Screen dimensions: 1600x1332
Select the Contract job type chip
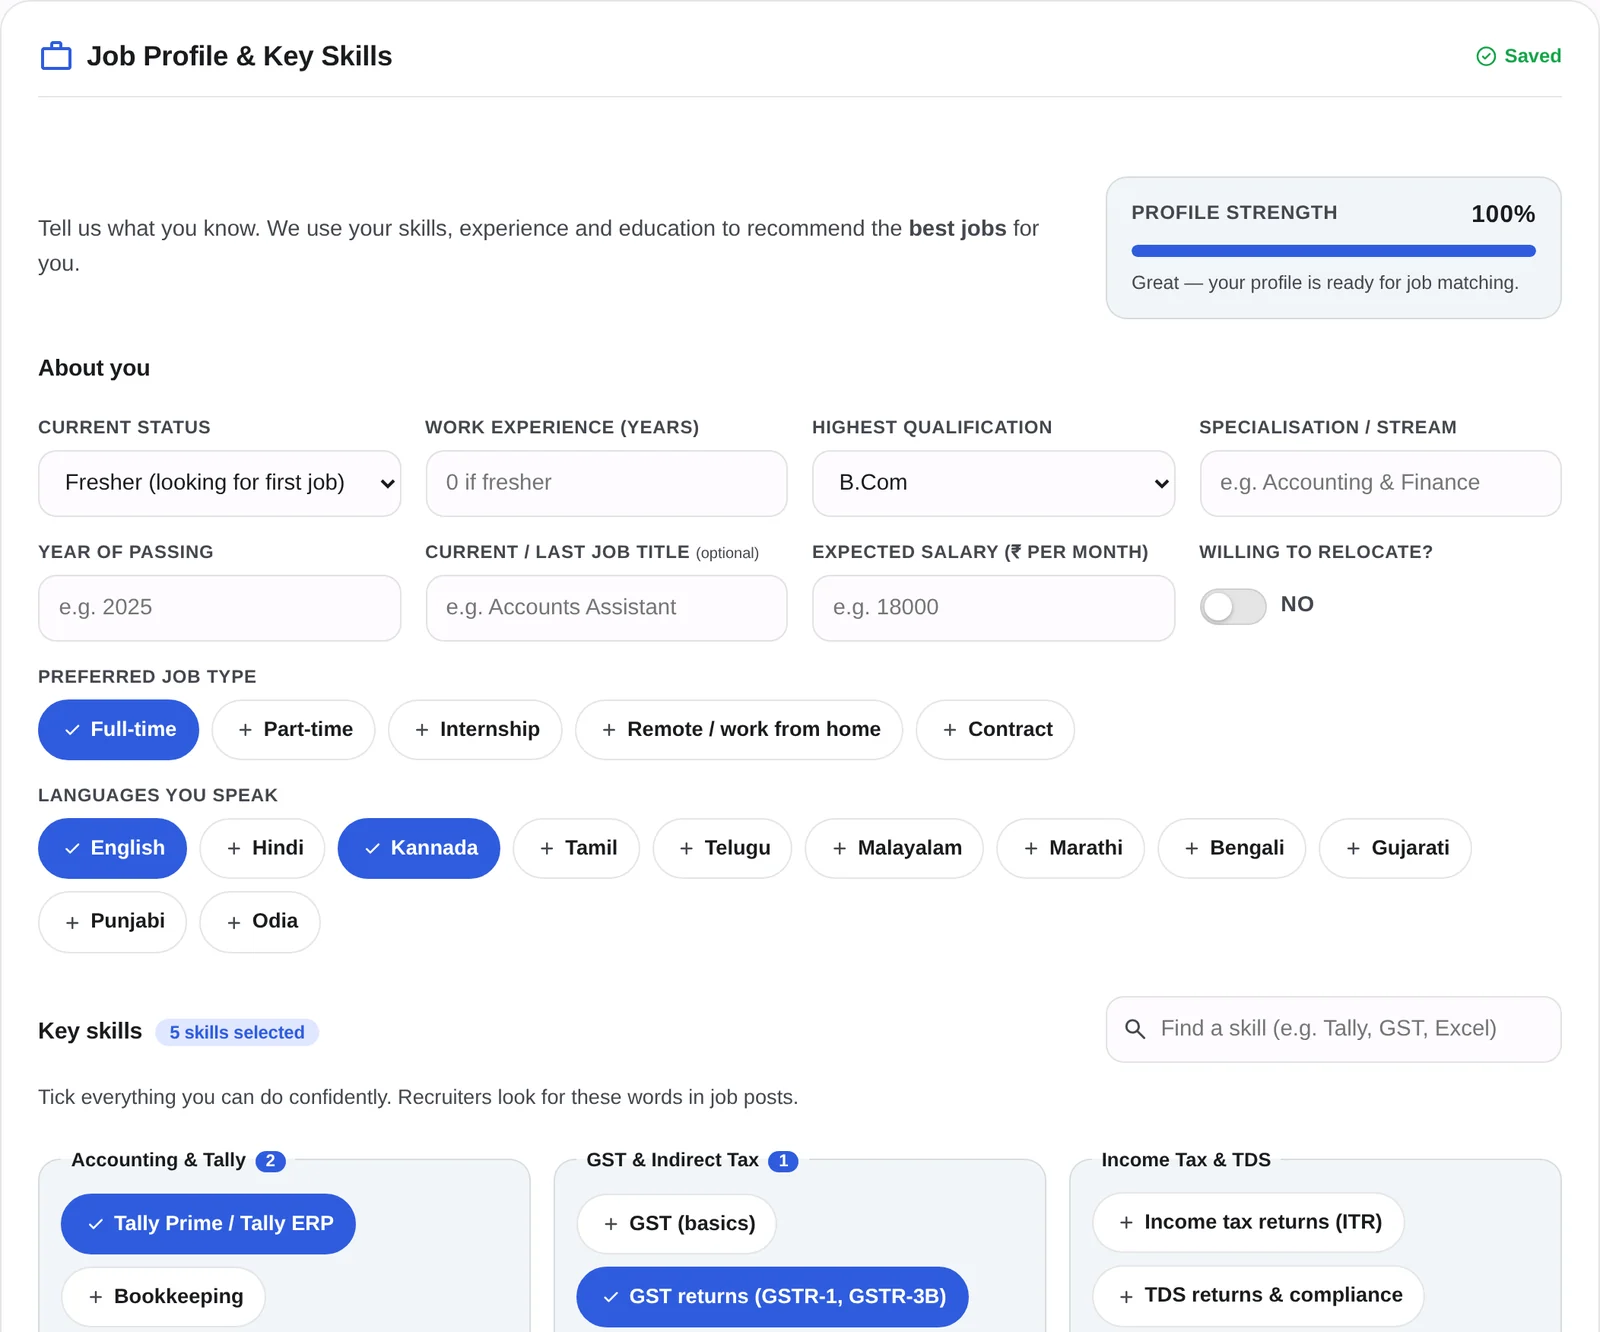point(995,730)
